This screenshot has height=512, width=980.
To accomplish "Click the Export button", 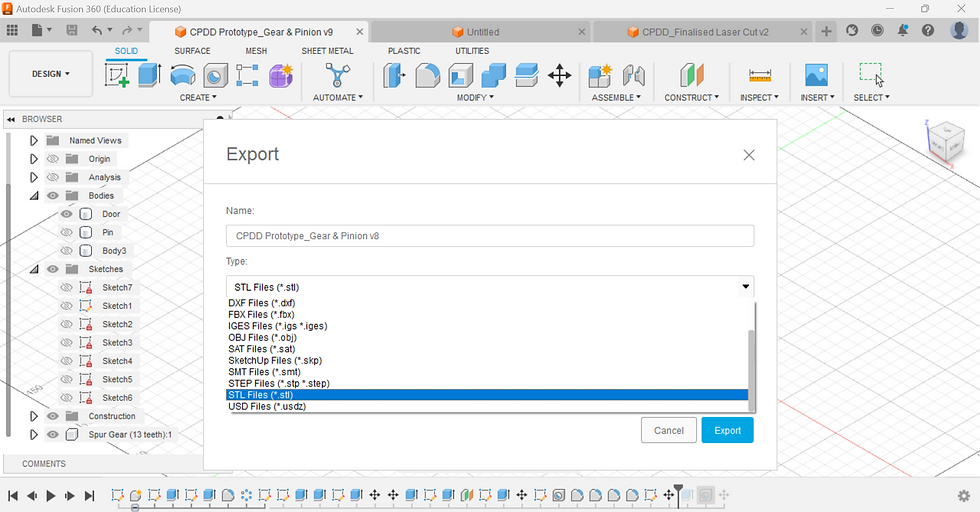I will (728, 430).
